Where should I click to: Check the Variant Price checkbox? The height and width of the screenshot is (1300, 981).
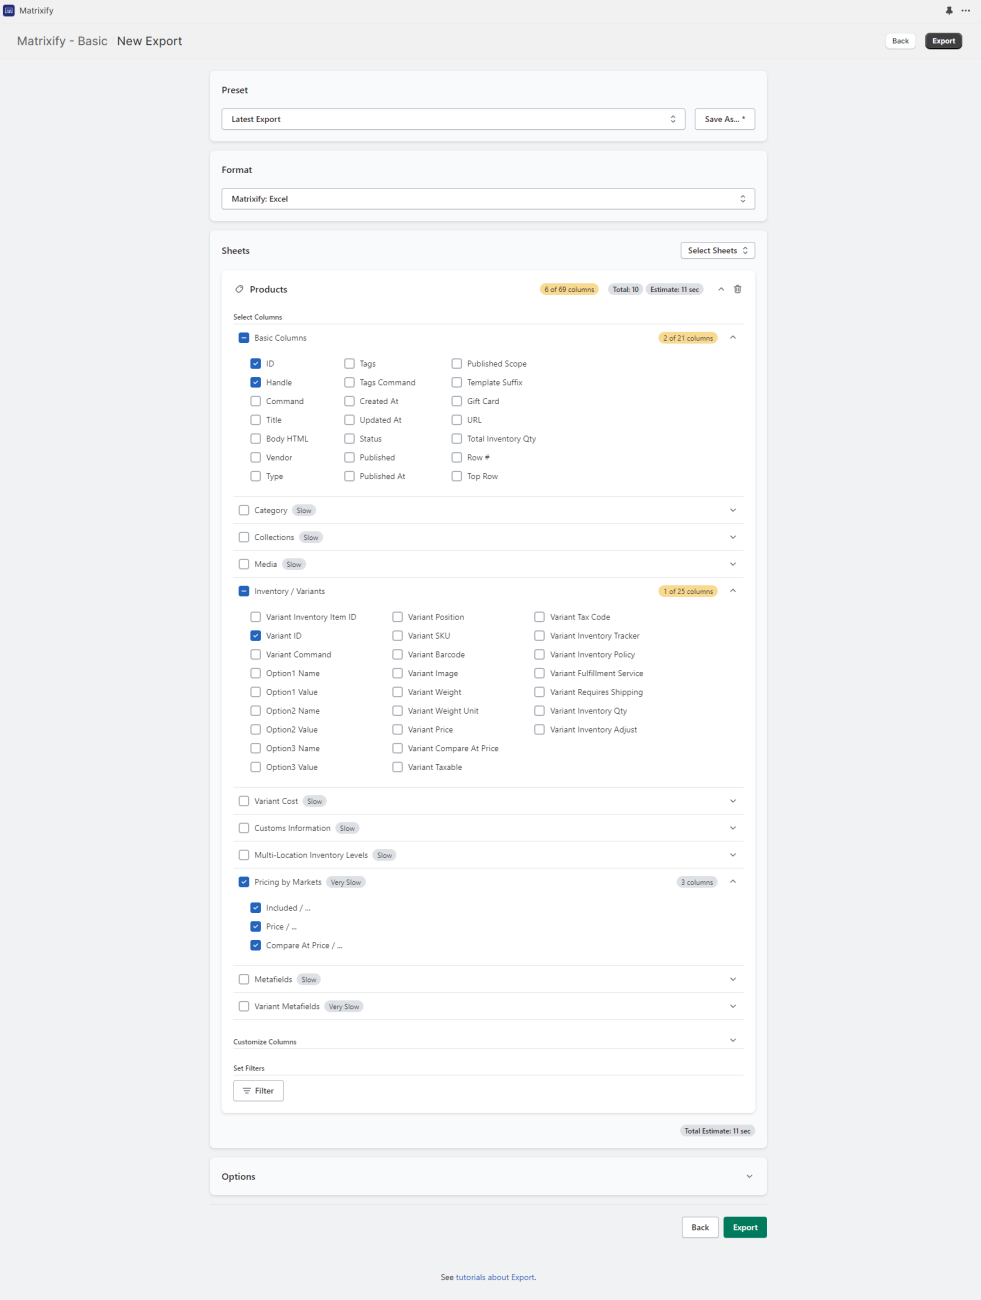(397, 729)
